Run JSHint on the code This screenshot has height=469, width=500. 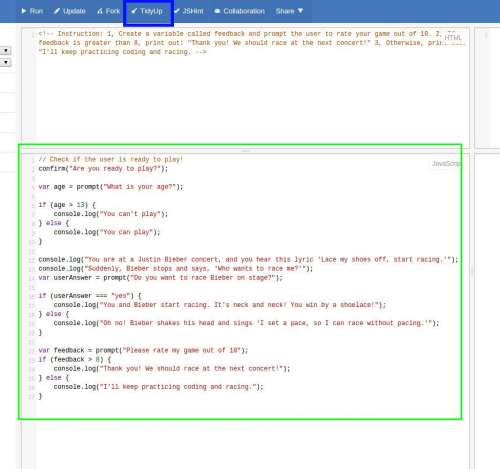click(x=189, y=11)
